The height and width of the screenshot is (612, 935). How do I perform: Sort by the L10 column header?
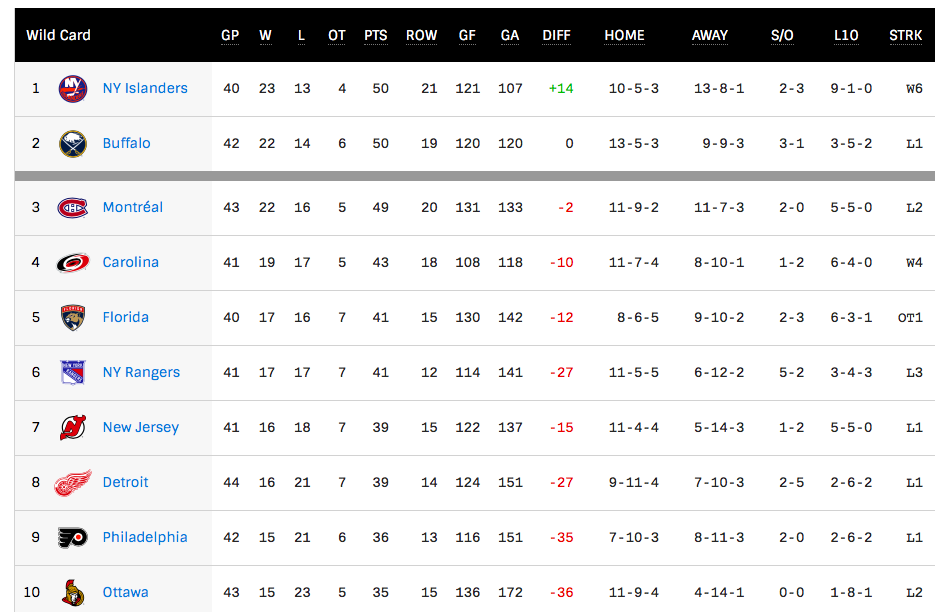(846, 35)
